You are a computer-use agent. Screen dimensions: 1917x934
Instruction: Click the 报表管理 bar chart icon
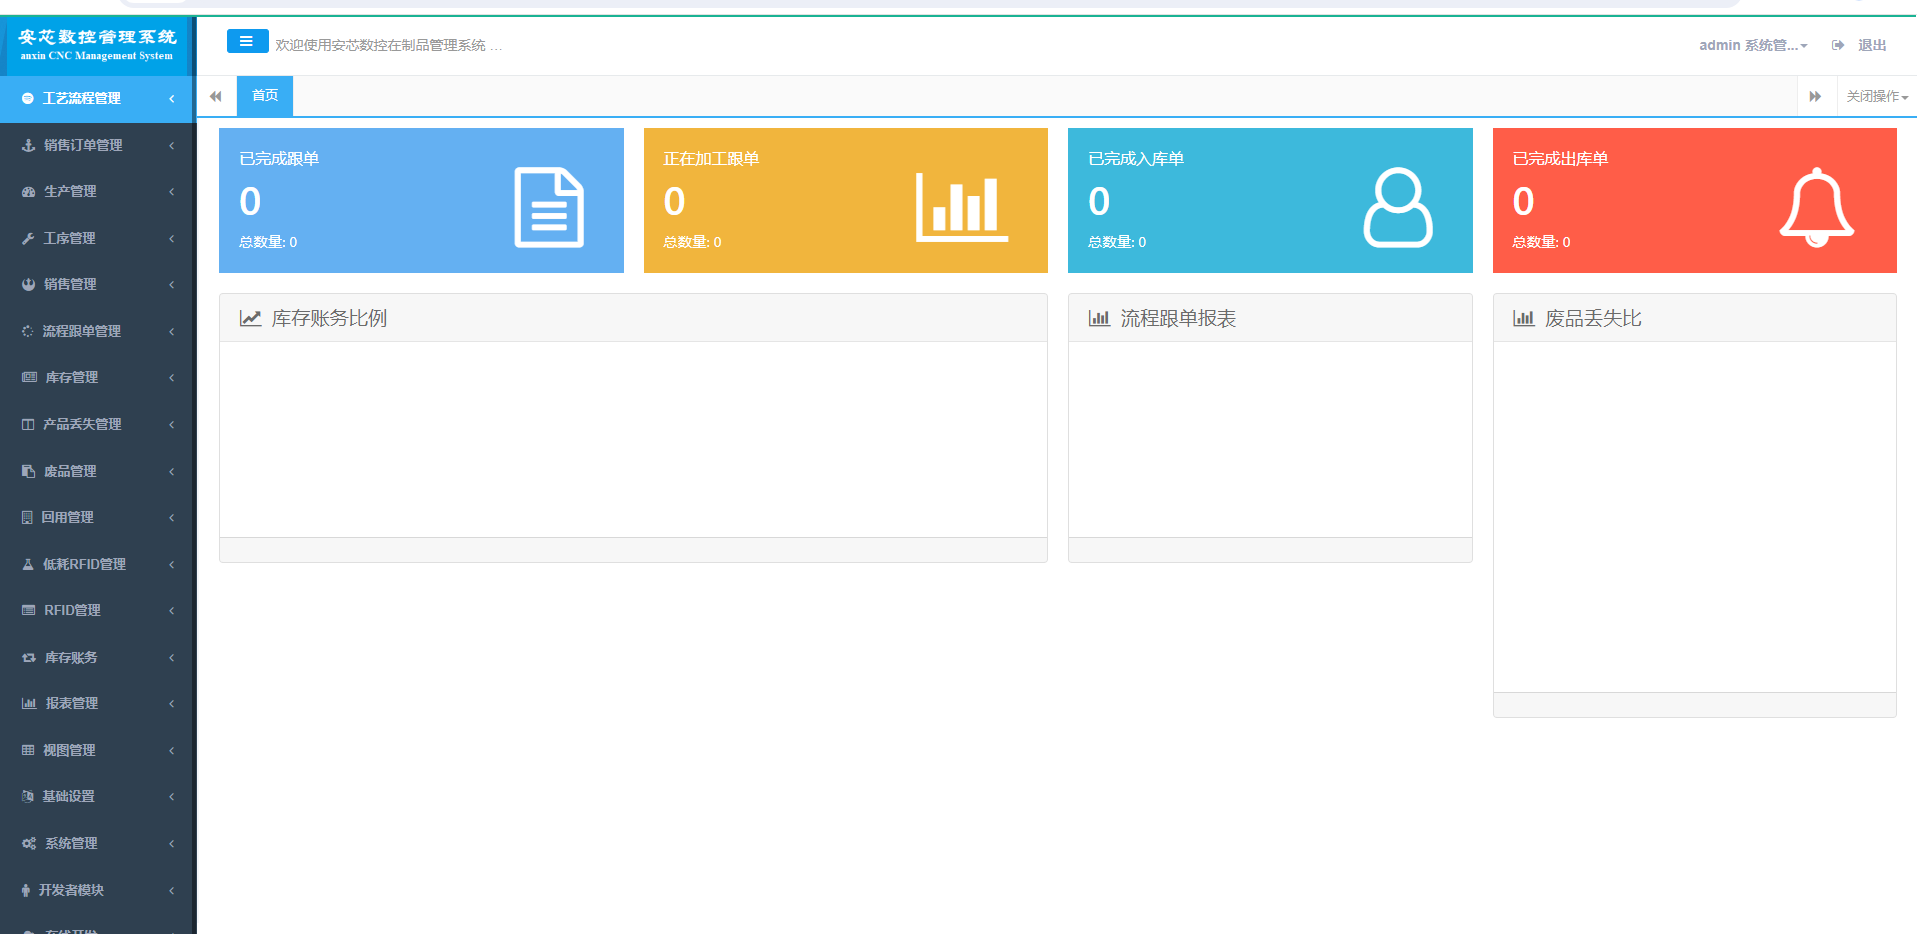click(29, 703)
